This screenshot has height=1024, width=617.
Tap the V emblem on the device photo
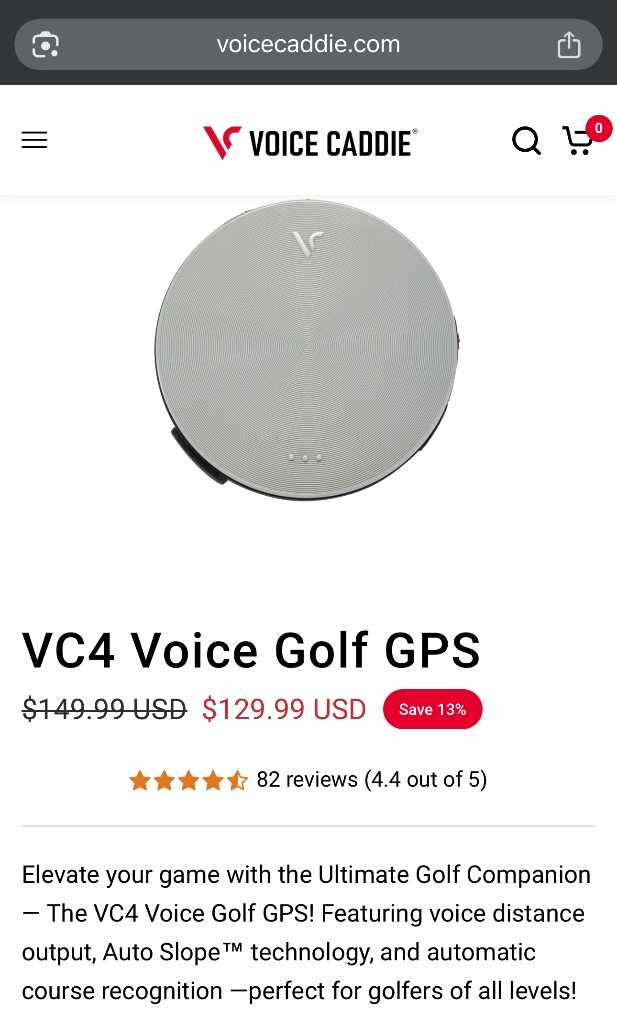pyautogui.click(x=307, y=243)
